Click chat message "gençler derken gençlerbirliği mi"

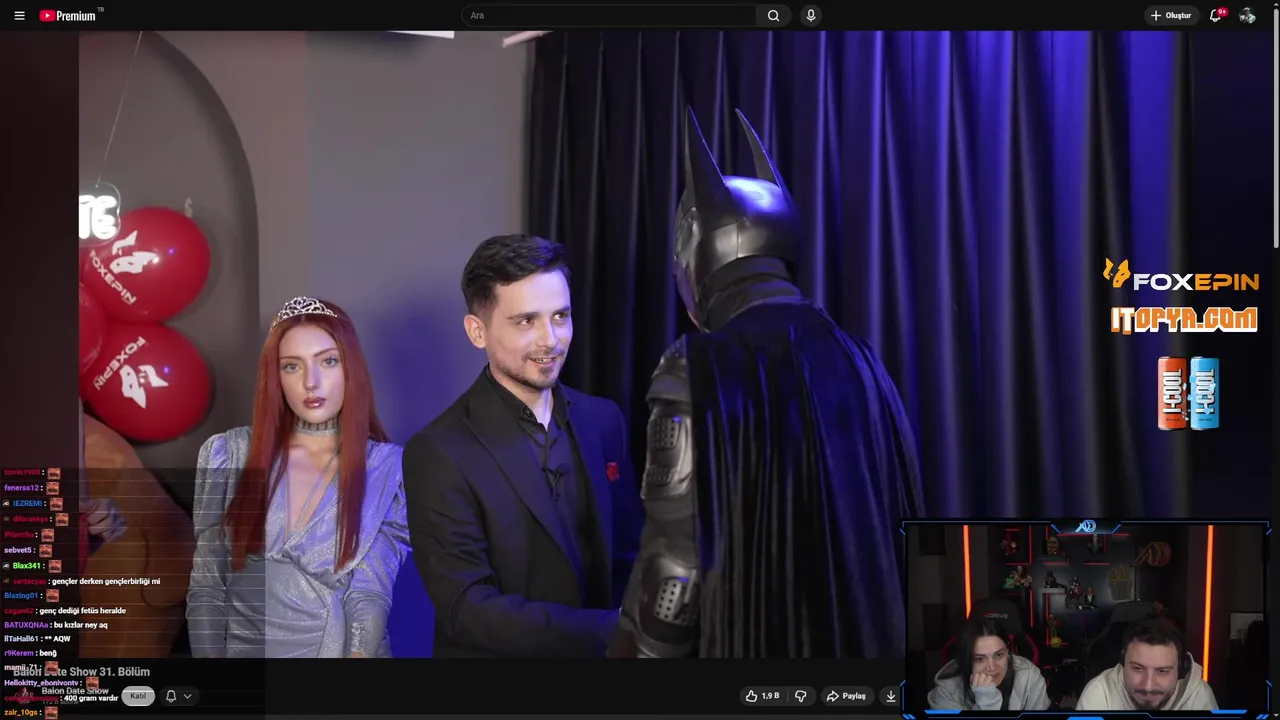coord(106,581)
